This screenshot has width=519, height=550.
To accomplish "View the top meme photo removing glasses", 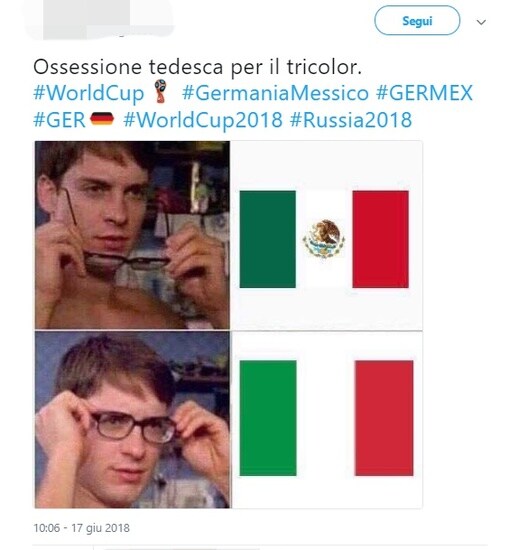I will (132, 235).
